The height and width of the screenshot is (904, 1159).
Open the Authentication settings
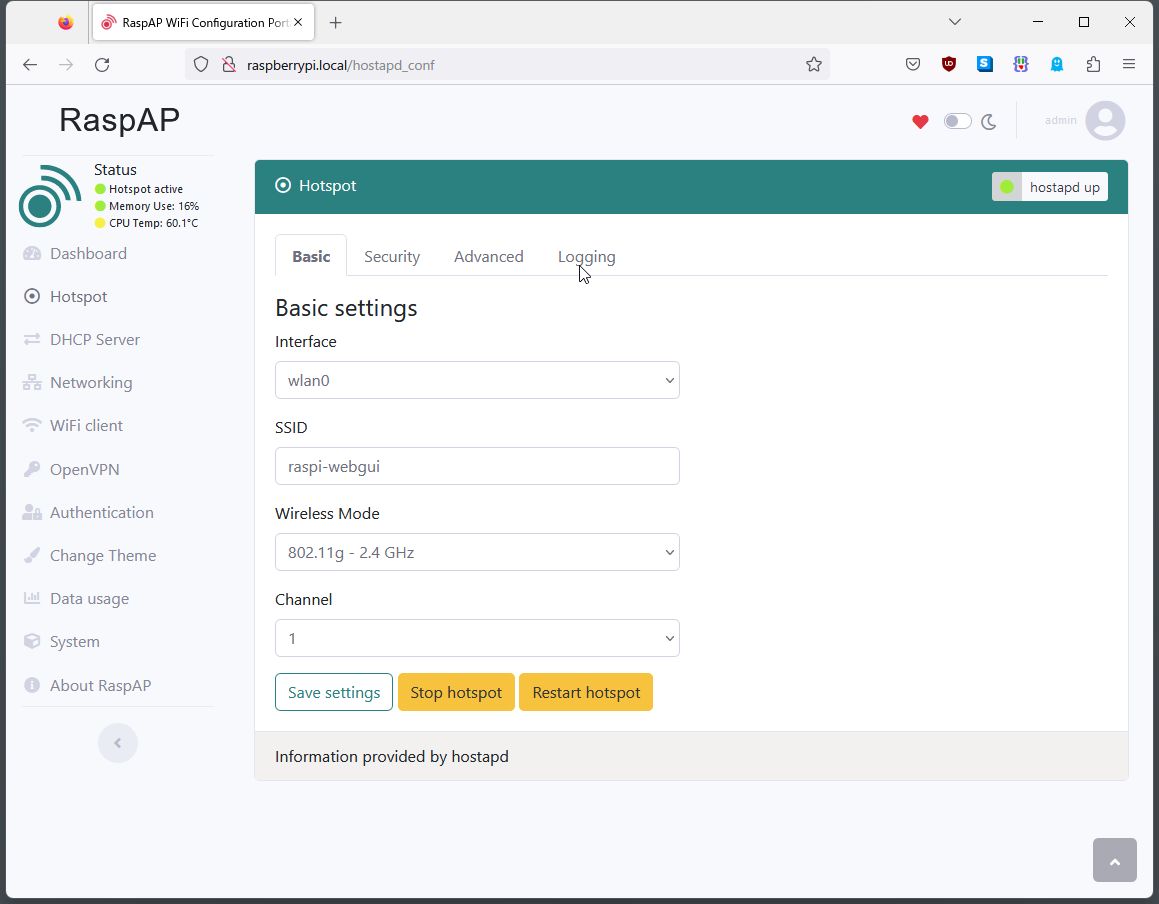click(100, 512)
